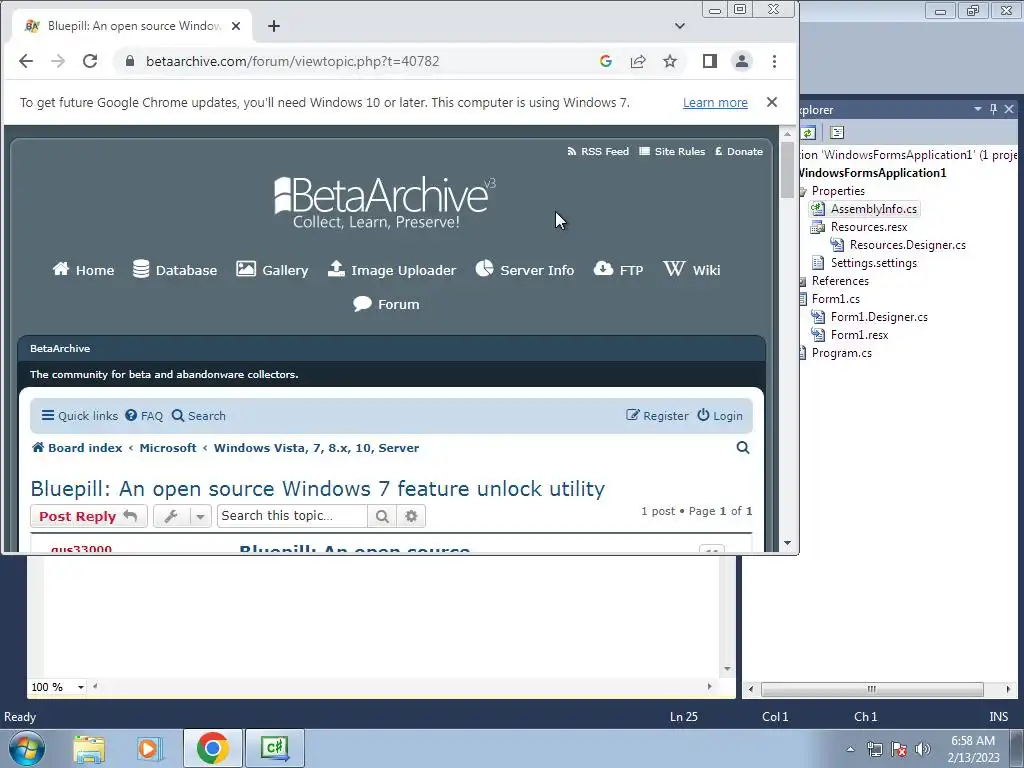Image resolution: width=1024 pixels, height=768 pixels.
Task: Open the editor 100 % zoom dropdown
Action: 80,687
